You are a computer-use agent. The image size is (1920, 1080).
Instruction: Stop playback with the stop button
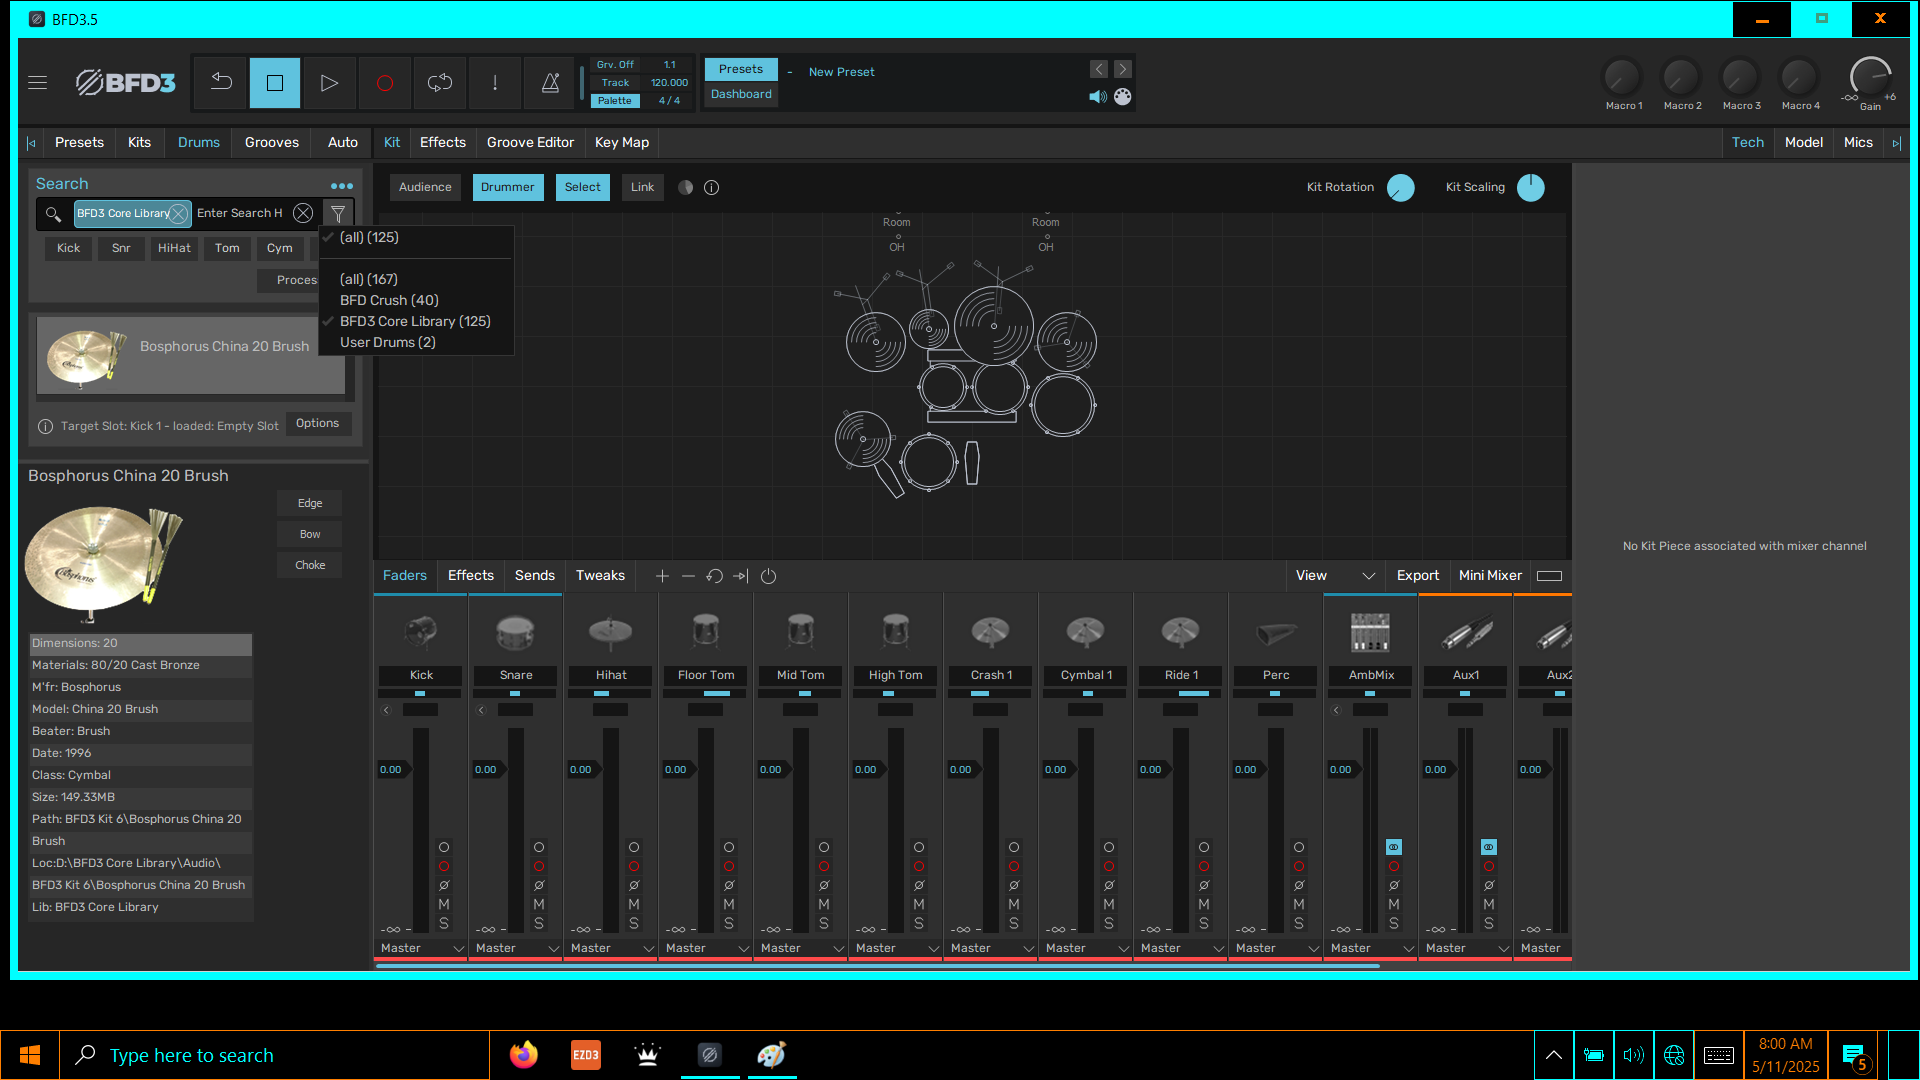pos(275,83)
